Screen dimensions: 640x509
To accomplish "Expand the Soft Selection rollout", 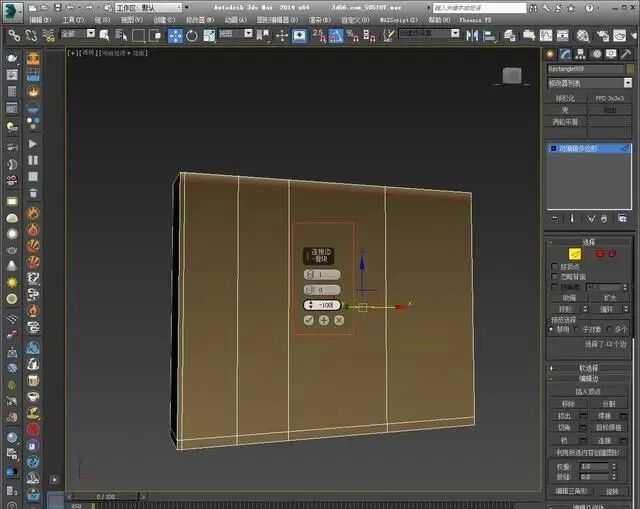I will pos(588,368).
